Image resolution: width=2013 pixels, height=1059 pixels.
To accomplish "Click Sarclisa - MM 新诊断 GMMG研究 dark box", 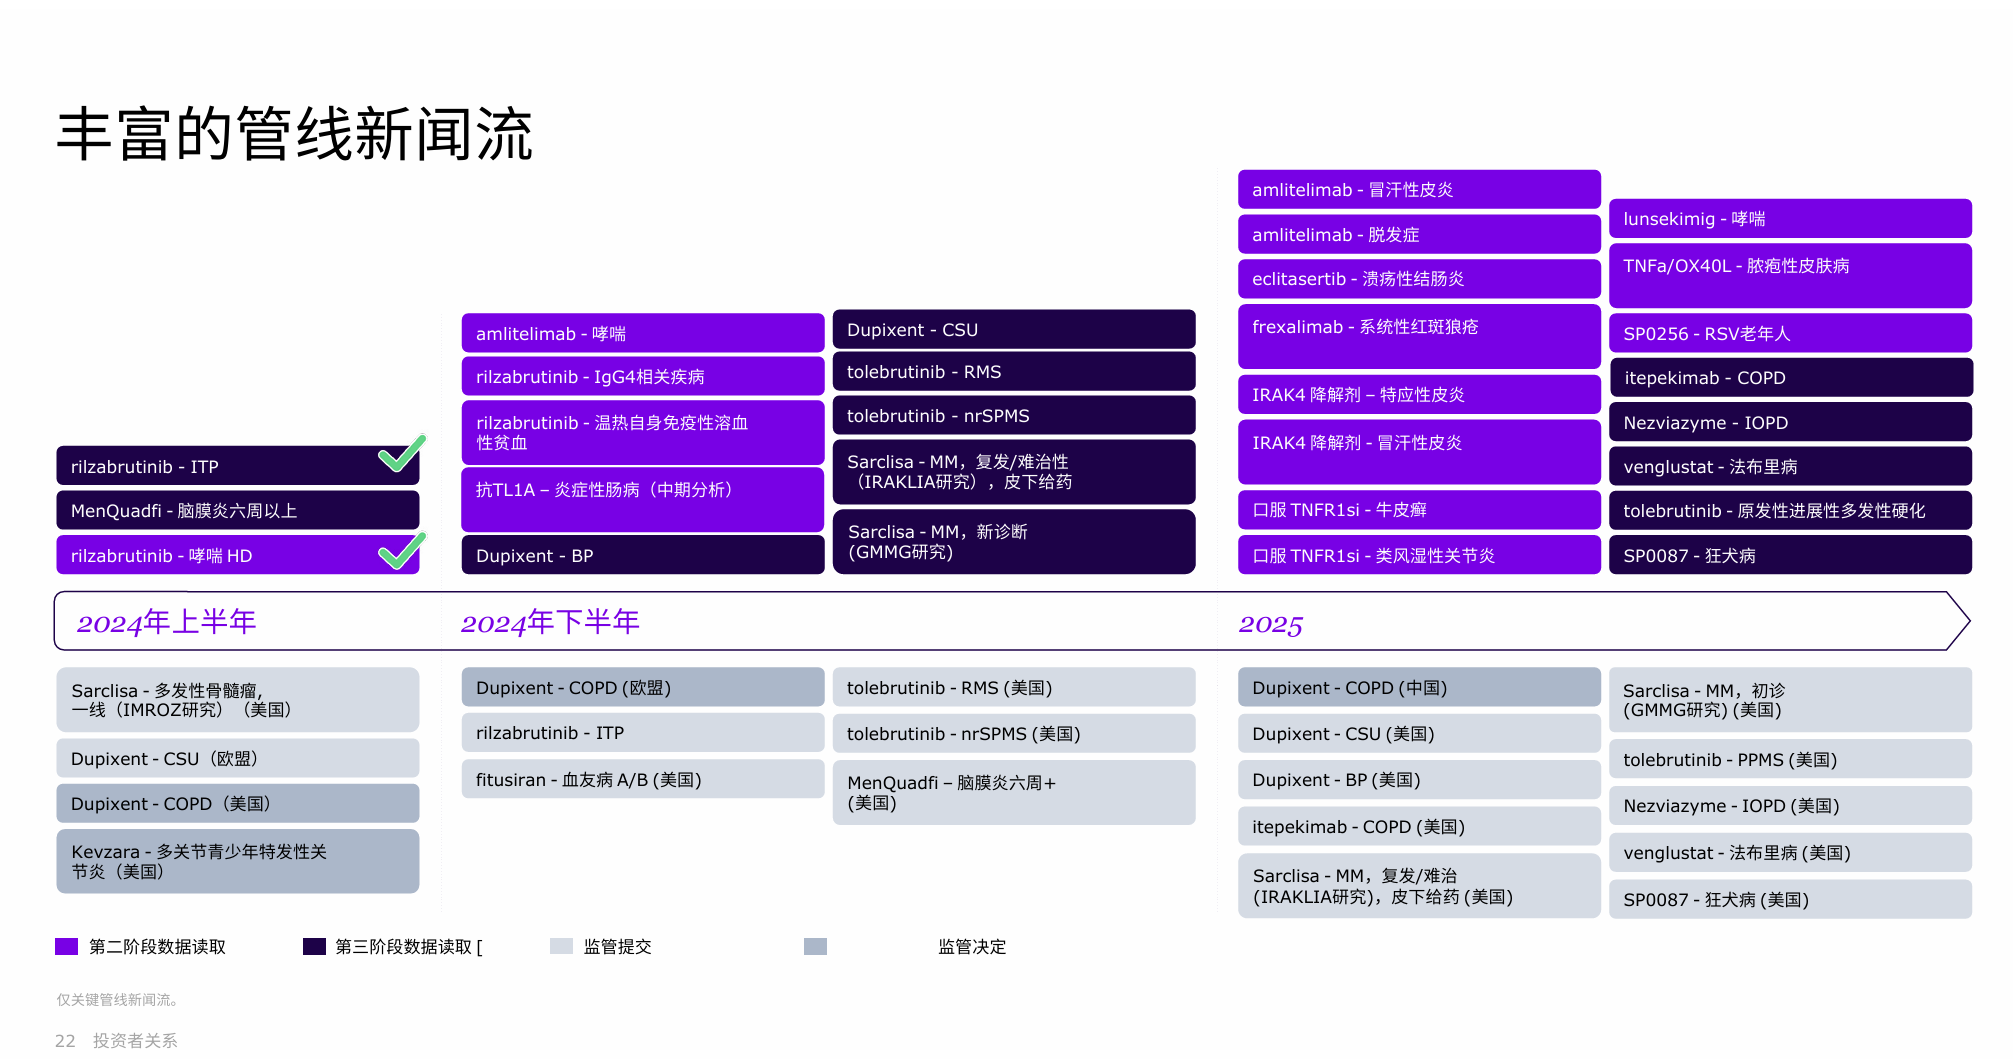I will pyautogui.click(x=1014, y=541).
